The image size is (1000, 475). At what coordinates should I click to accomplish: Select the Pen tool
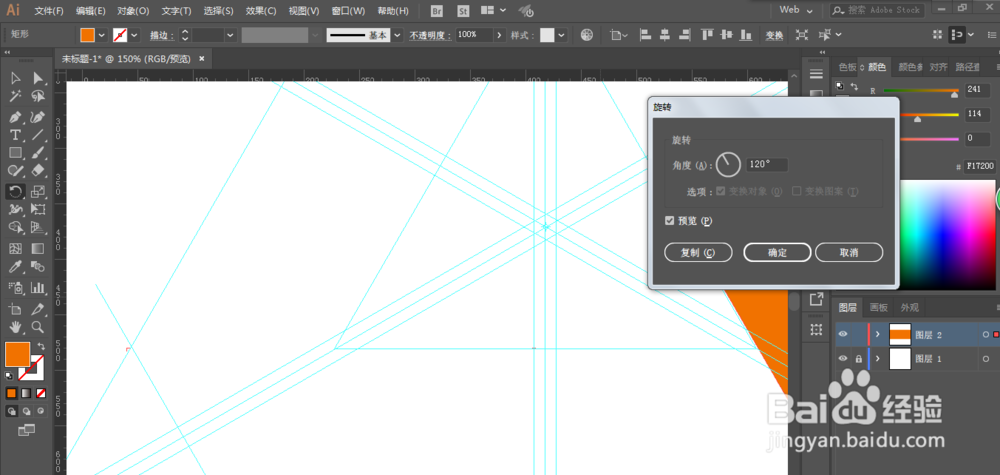15,117
